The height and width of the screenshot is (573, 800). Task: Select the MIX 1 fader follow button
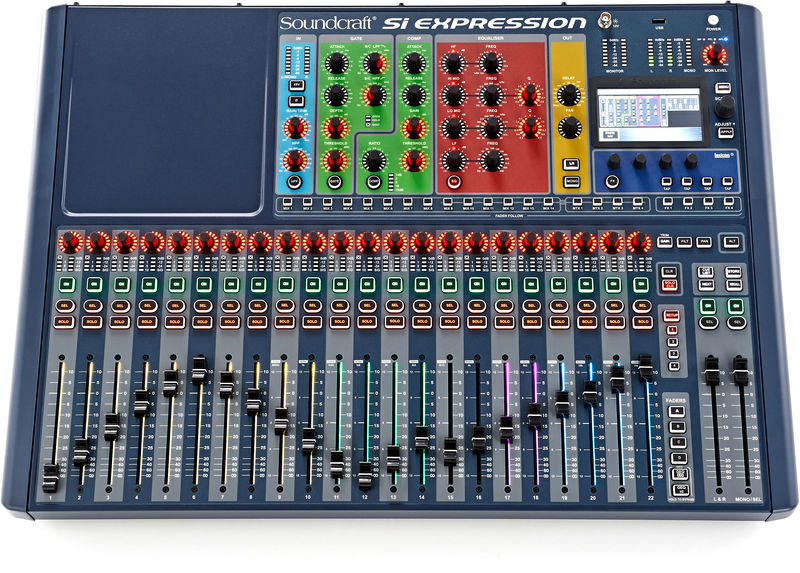pos(288,202)
